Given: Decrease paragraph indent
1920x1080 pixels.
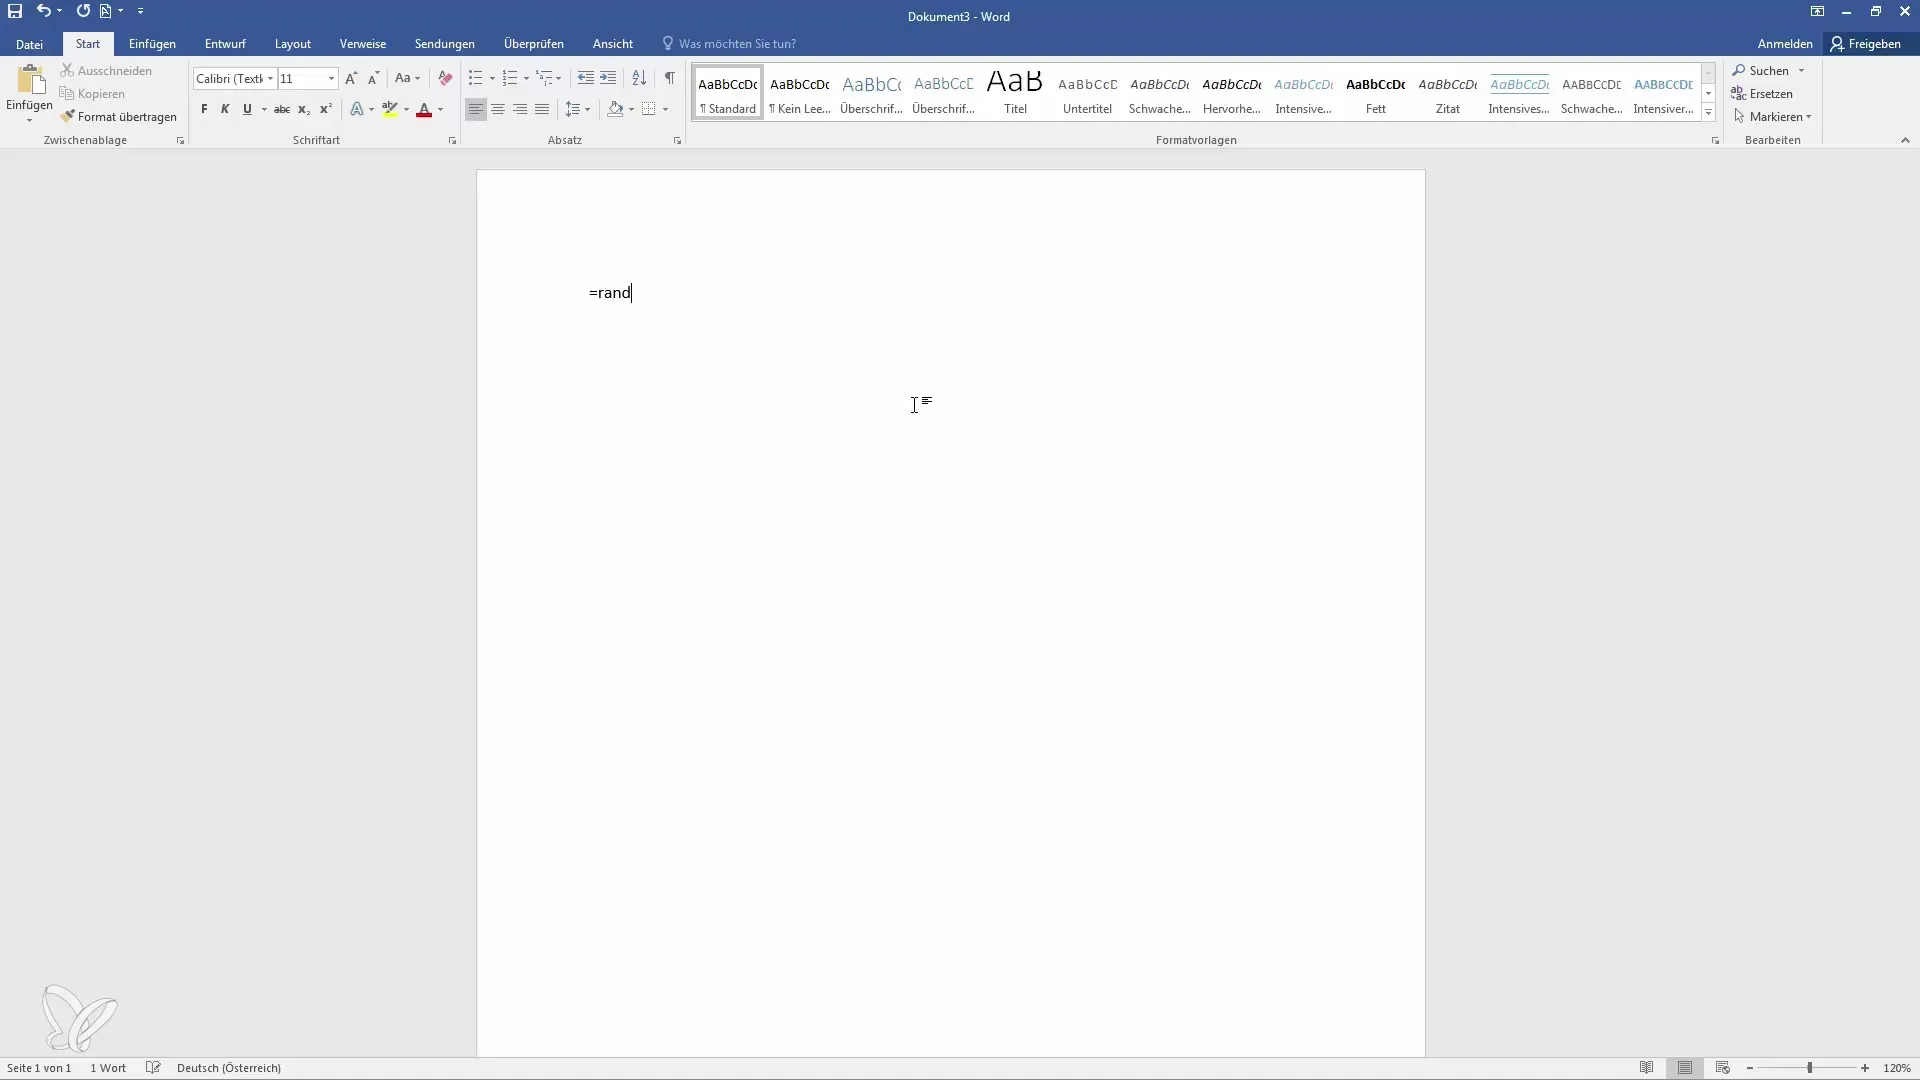Looking at the screenshot, I should pyautogui.click(x=586, y=78).
